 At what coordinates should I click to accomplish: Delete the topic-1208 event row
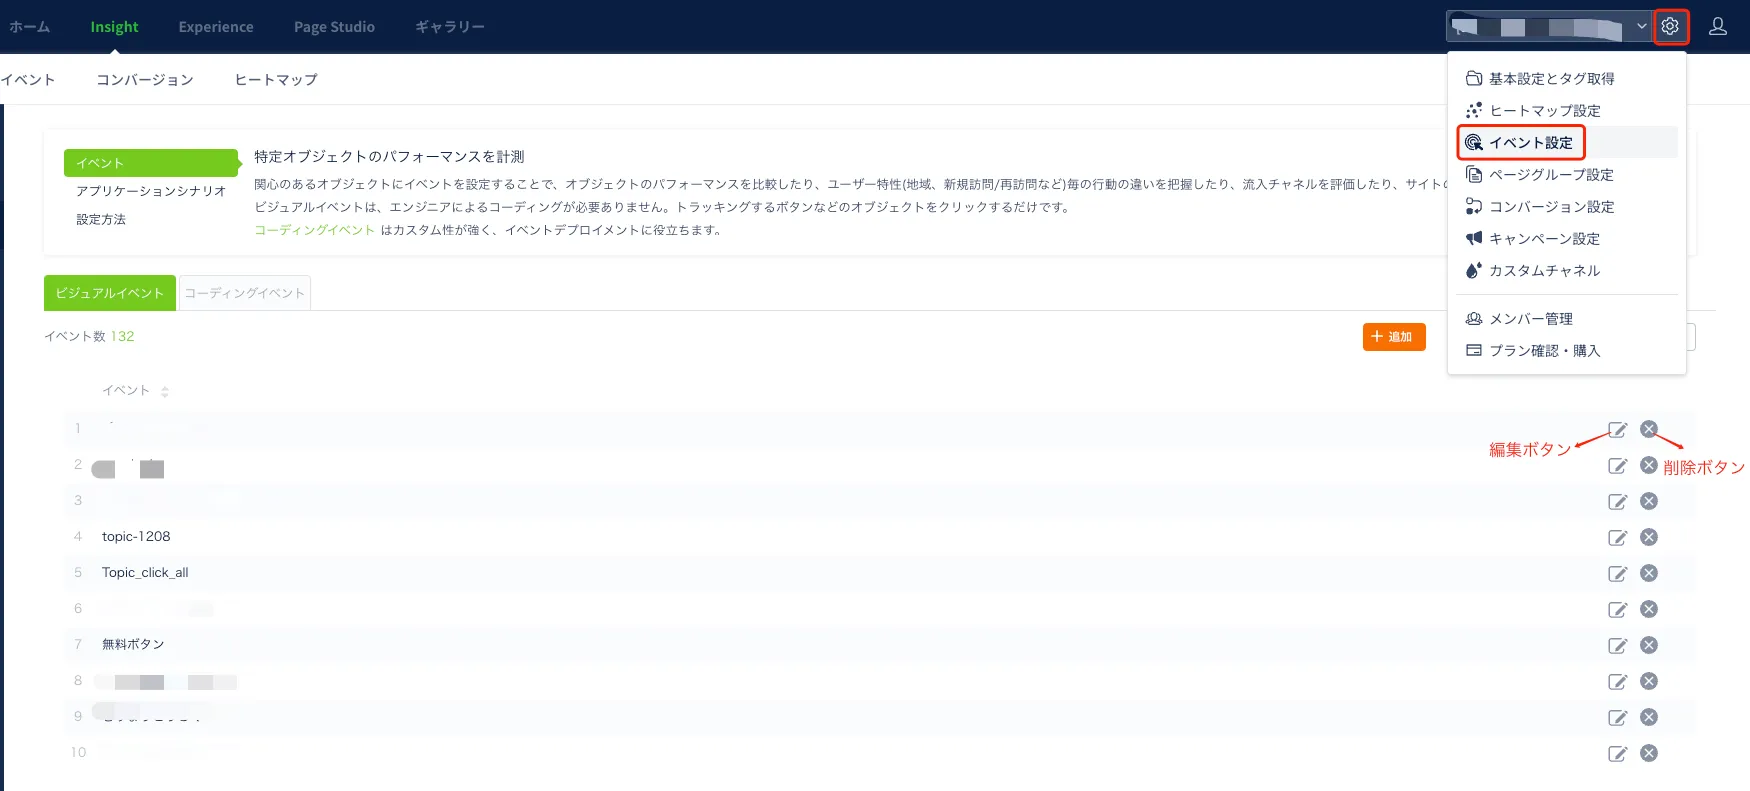(x=1649, y=537)
